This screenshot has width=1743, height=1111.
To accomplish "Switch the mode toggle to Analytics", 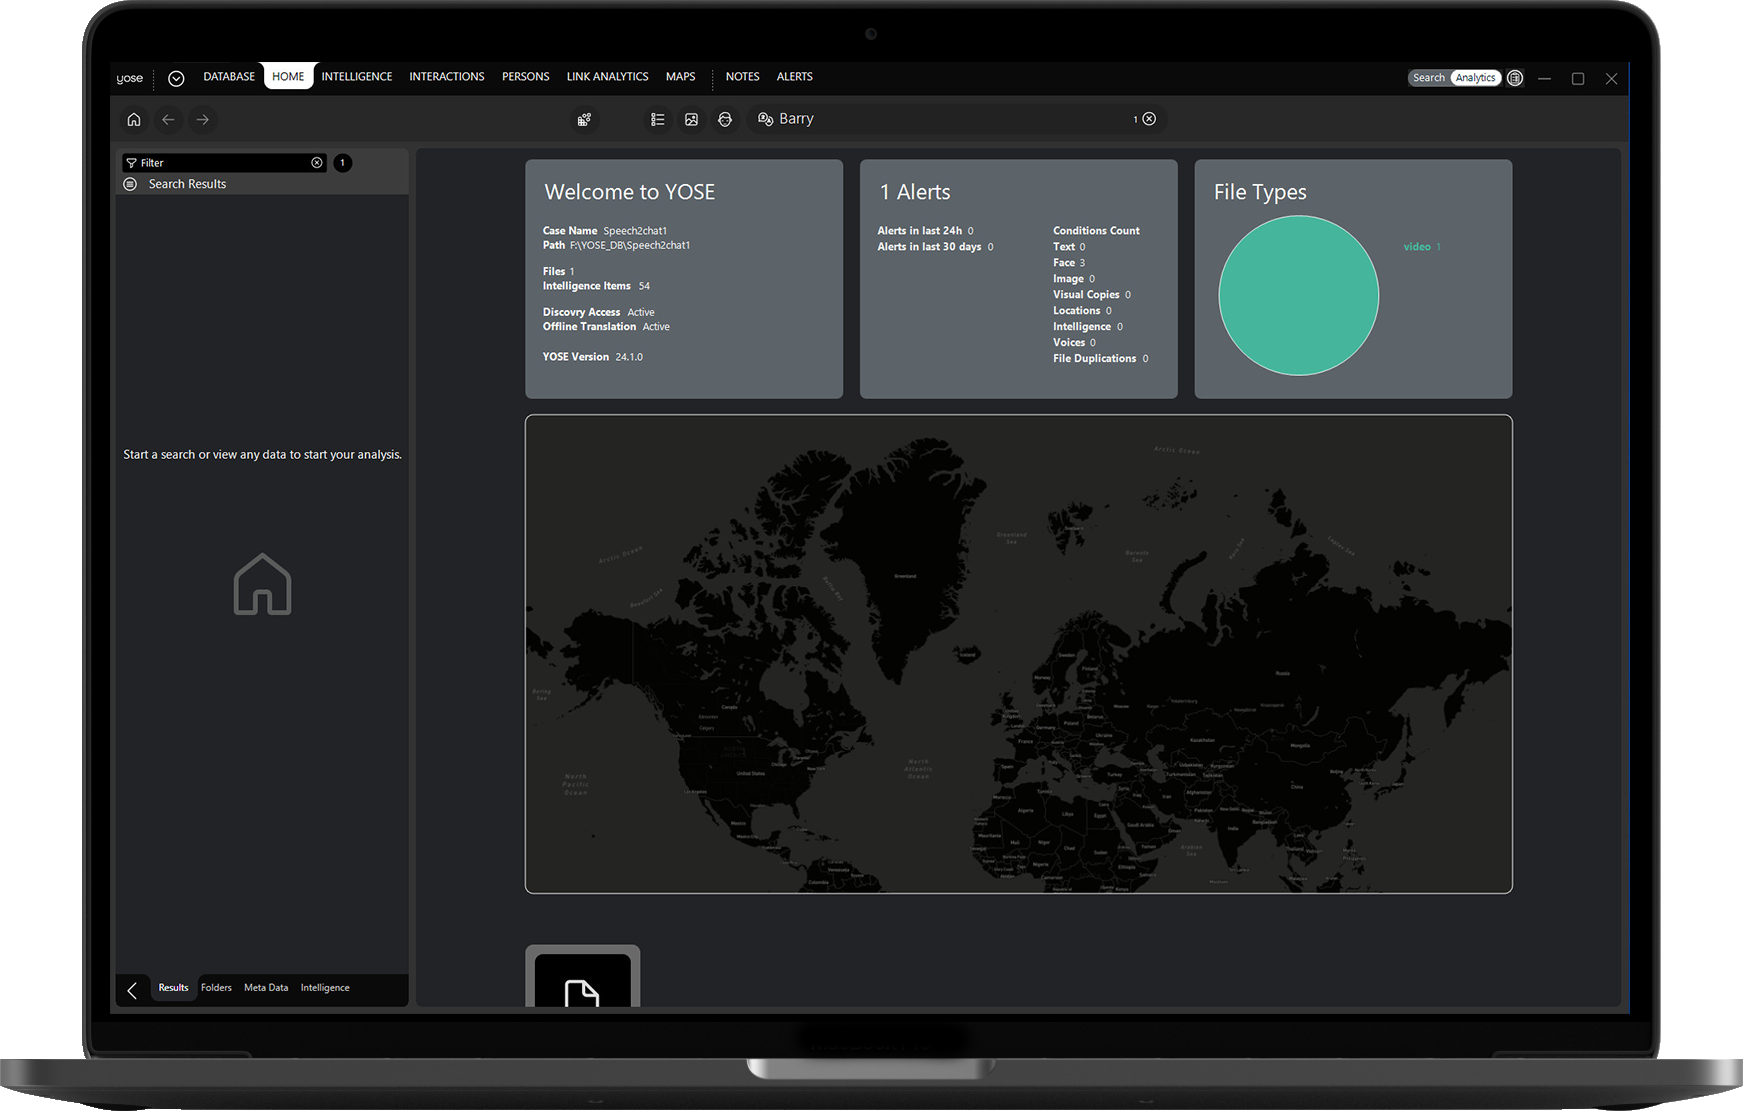I will (1475, 78).
